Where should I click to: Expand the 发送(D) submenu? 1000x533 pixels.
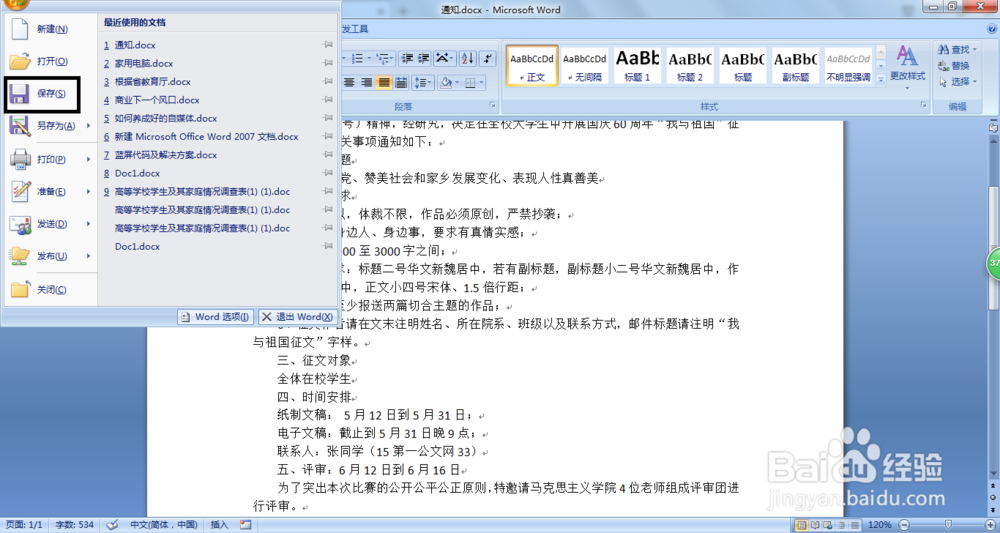89,224
